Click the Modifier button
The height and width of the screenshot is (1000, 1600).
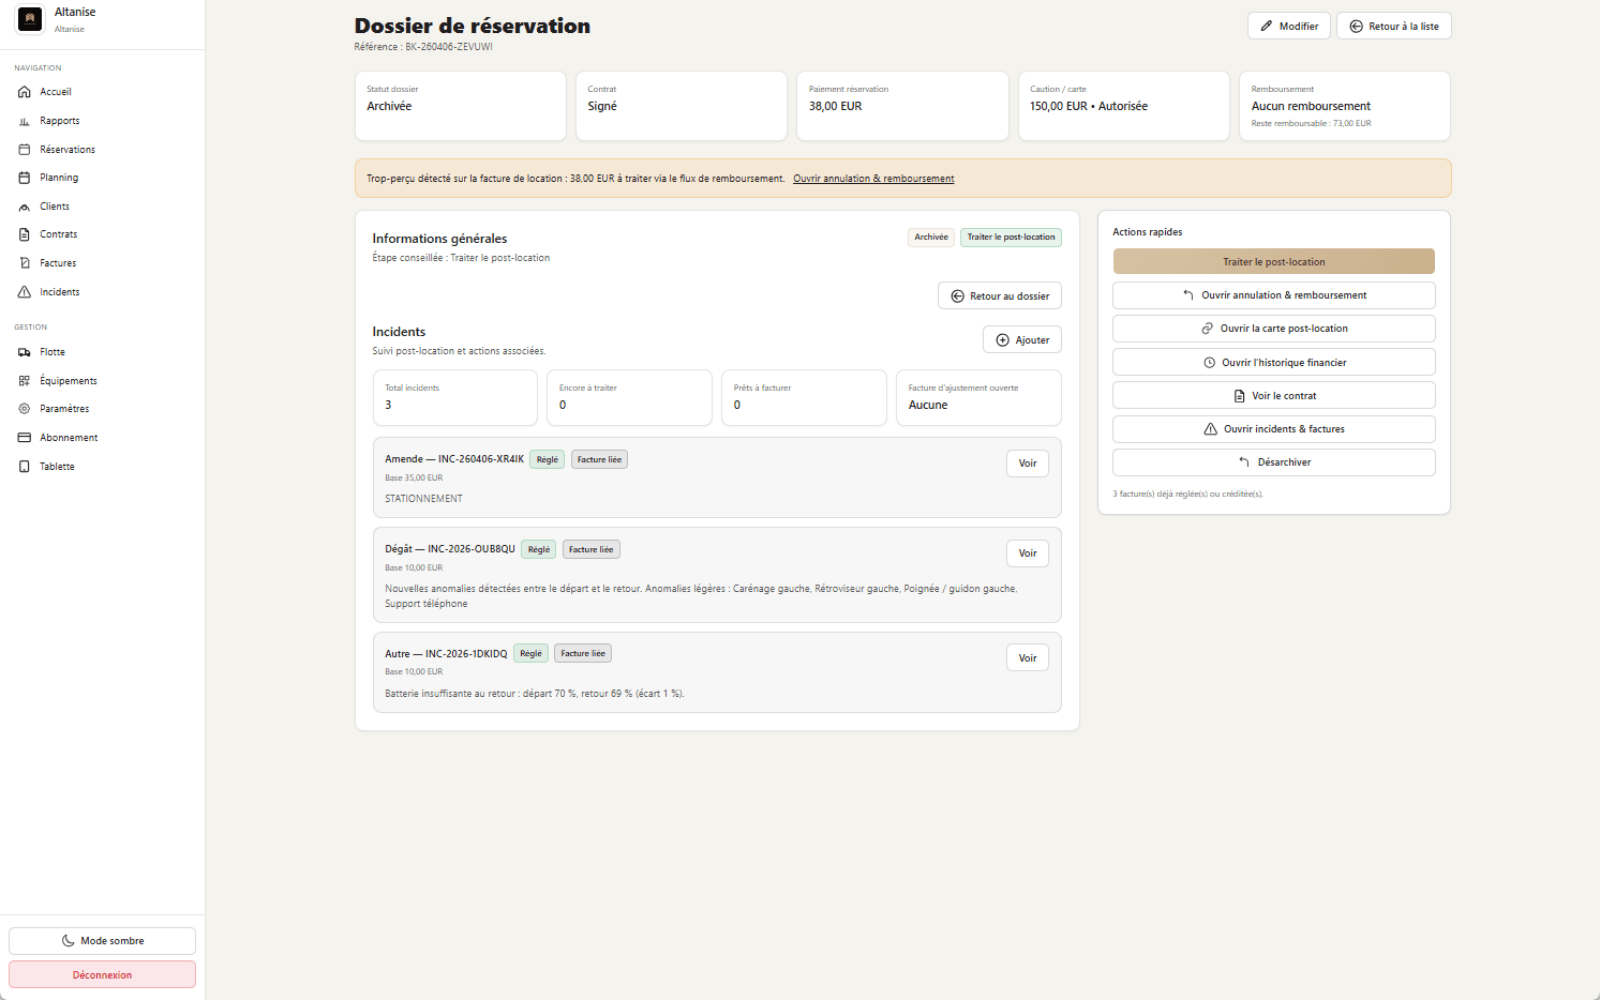(1288, 26)
